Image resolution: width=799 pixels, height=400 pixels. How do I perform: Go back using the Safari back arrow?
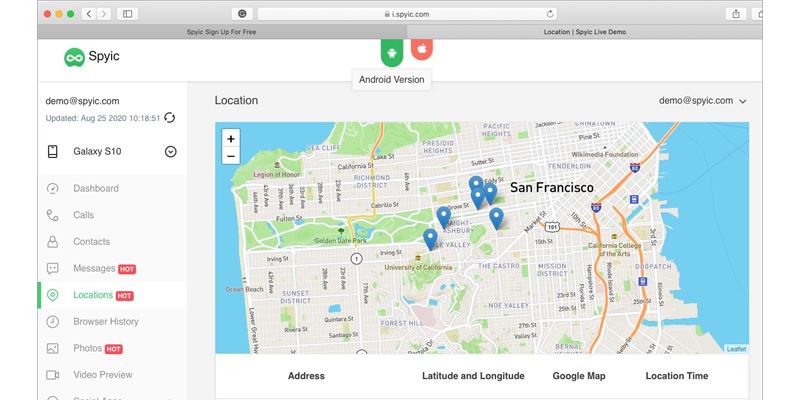click(89, 14)
